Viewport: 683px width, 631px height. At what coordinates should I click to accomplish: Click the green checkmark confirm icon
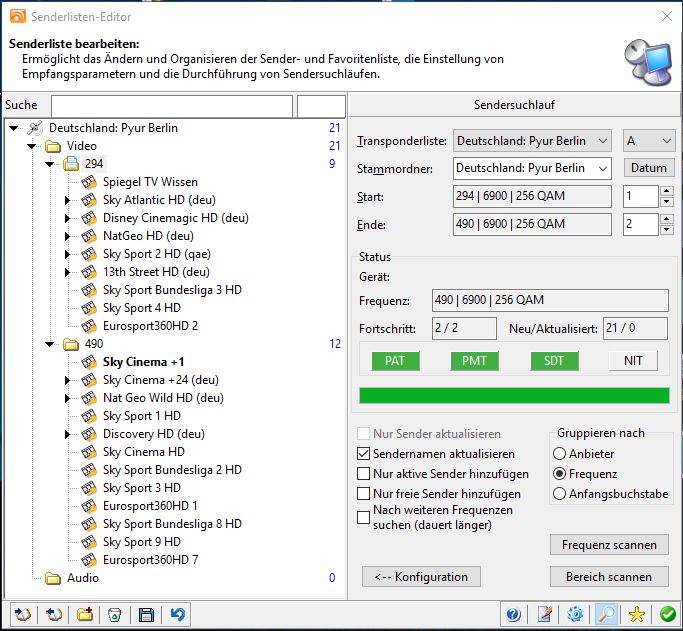coord(667,615)
